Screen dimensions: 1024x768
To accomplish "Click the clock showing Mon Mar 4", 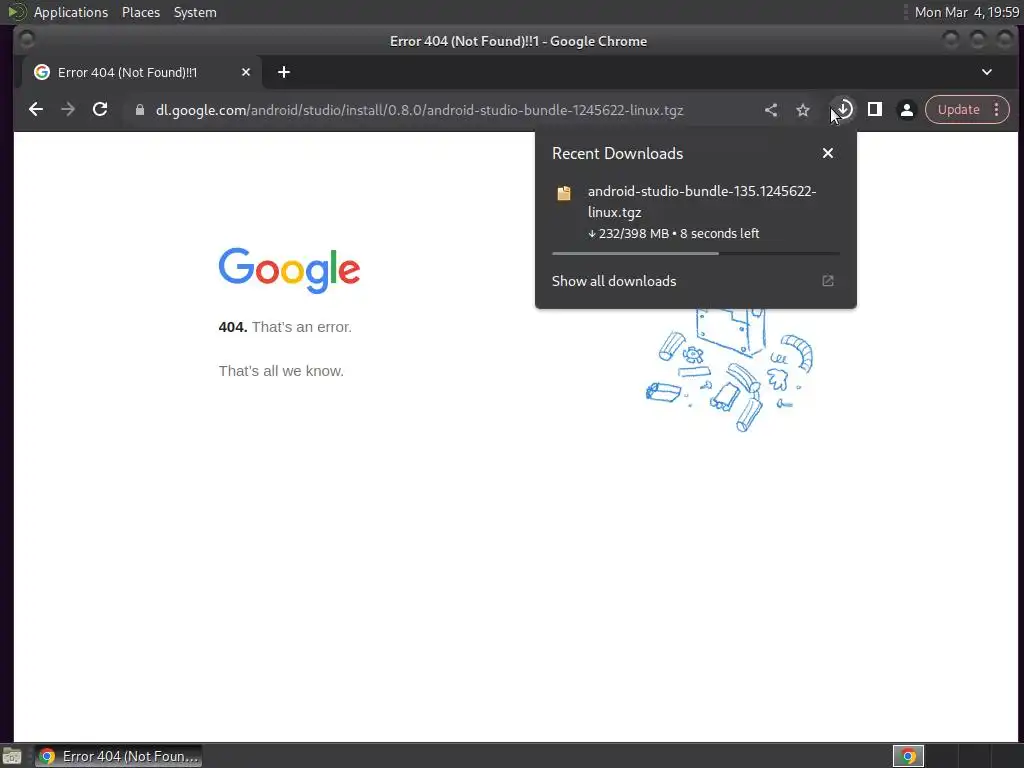I will pyautogui.click(x=967, y=12).
